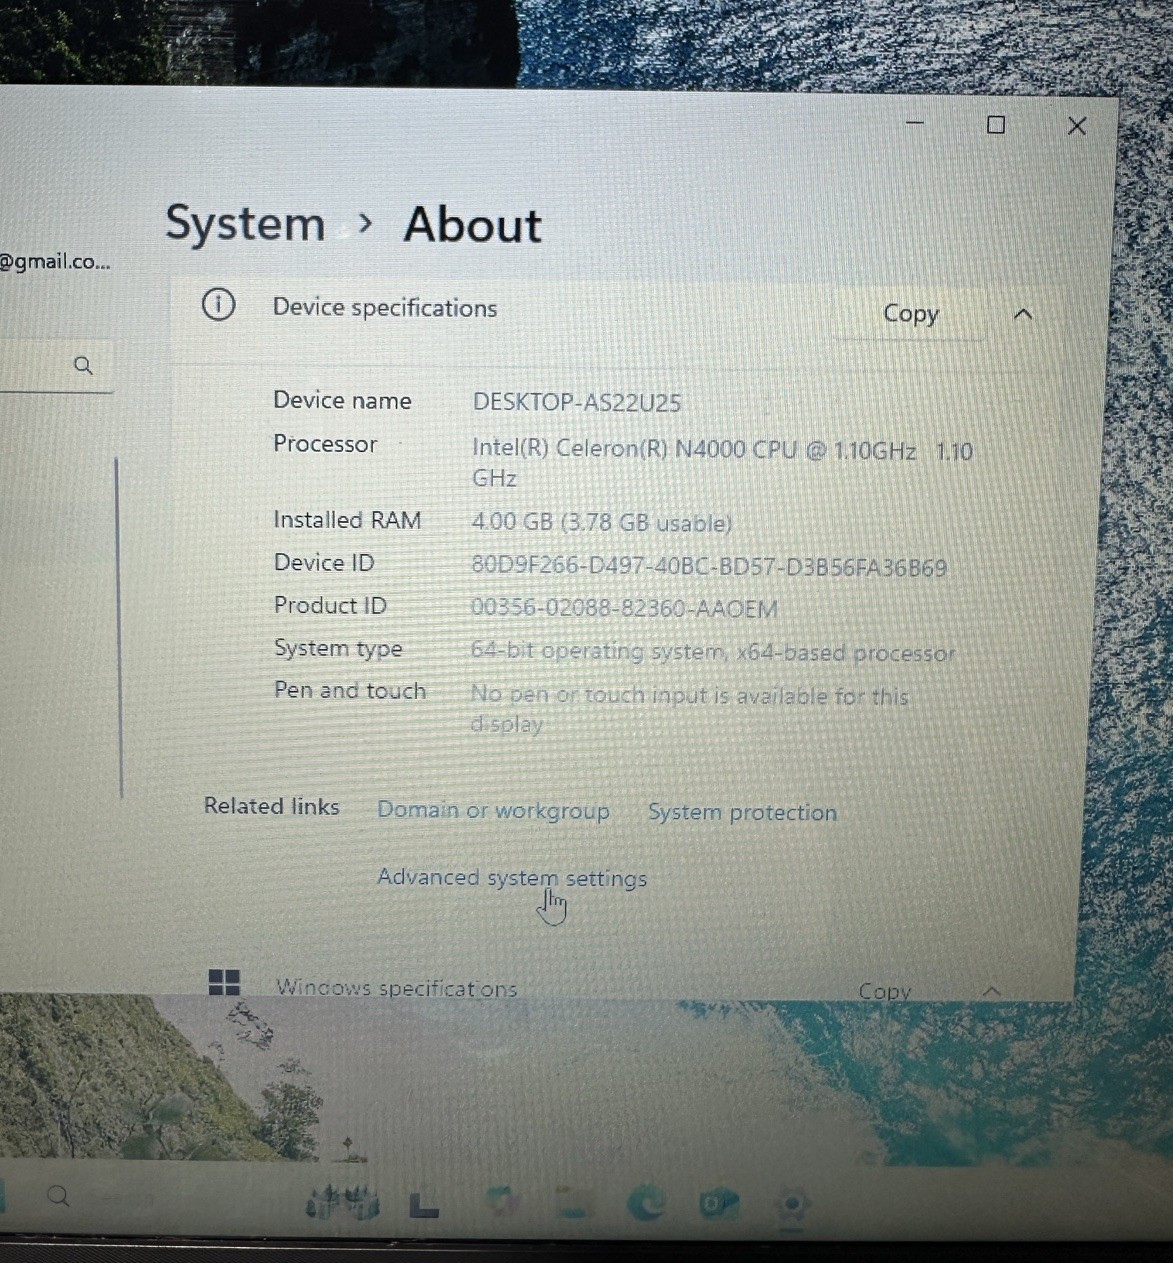The image size is (1173, 1263).
Task: Select the 64-bit operating system text
Action: 712,652
